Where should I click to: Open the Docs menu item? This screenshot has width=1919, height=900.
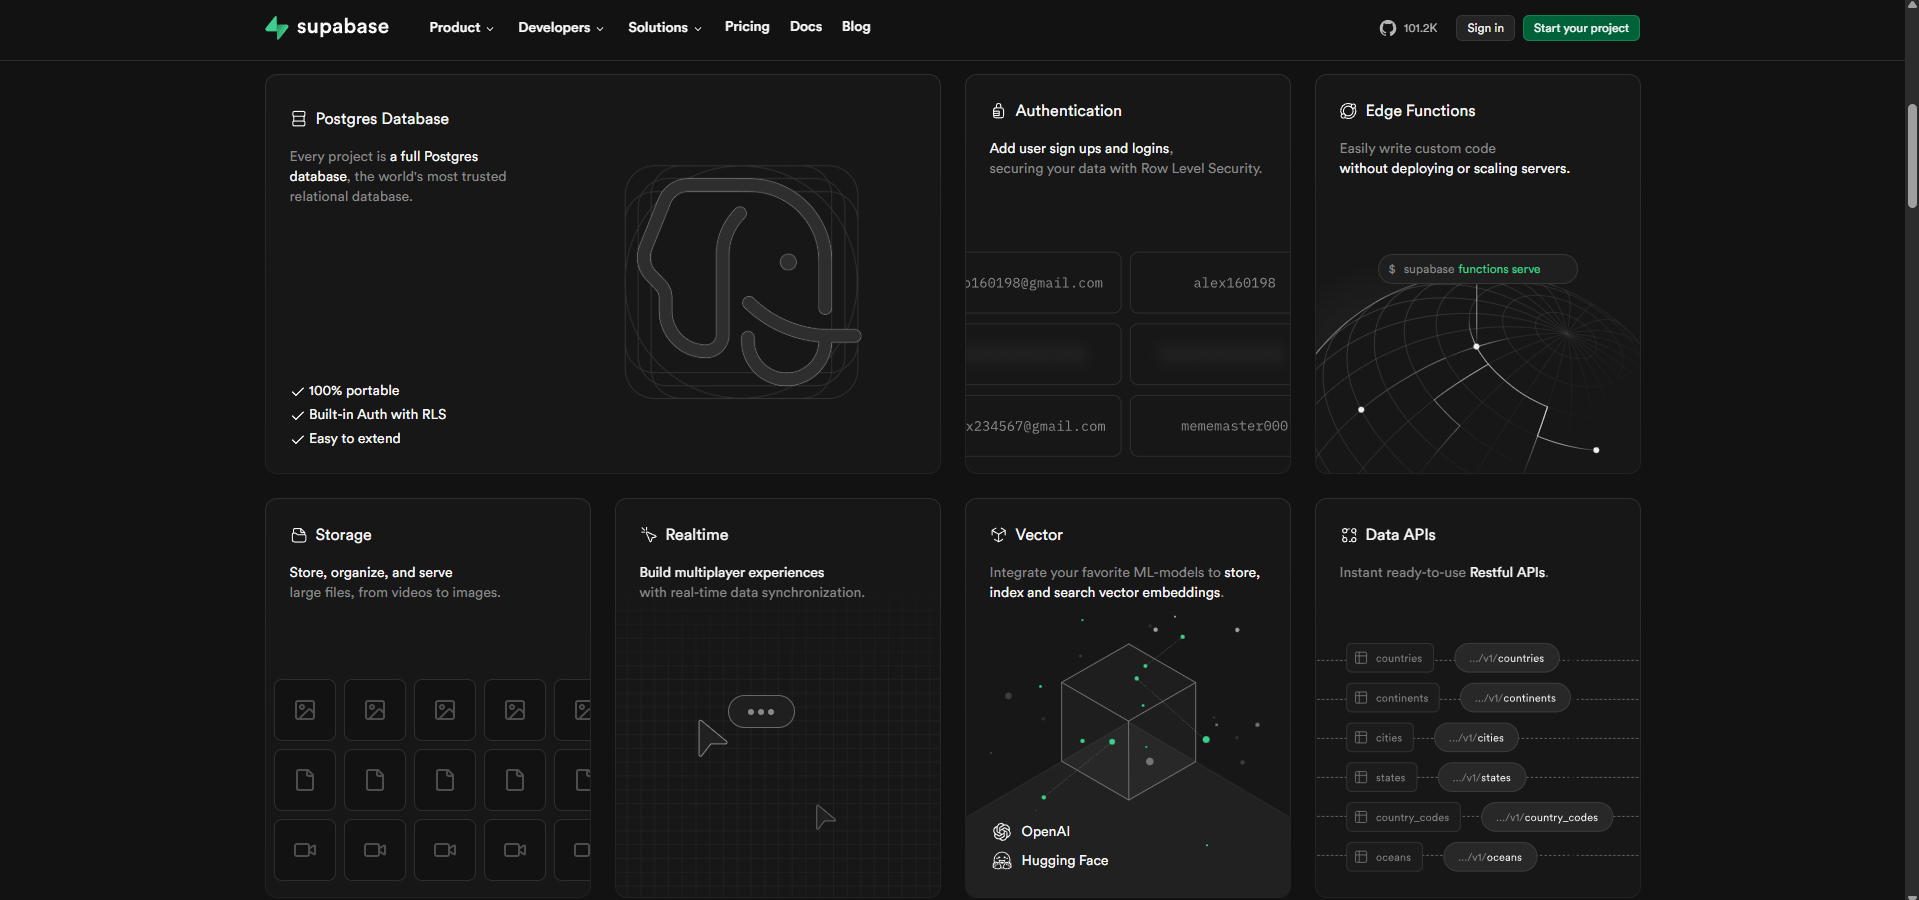point(805,27)
